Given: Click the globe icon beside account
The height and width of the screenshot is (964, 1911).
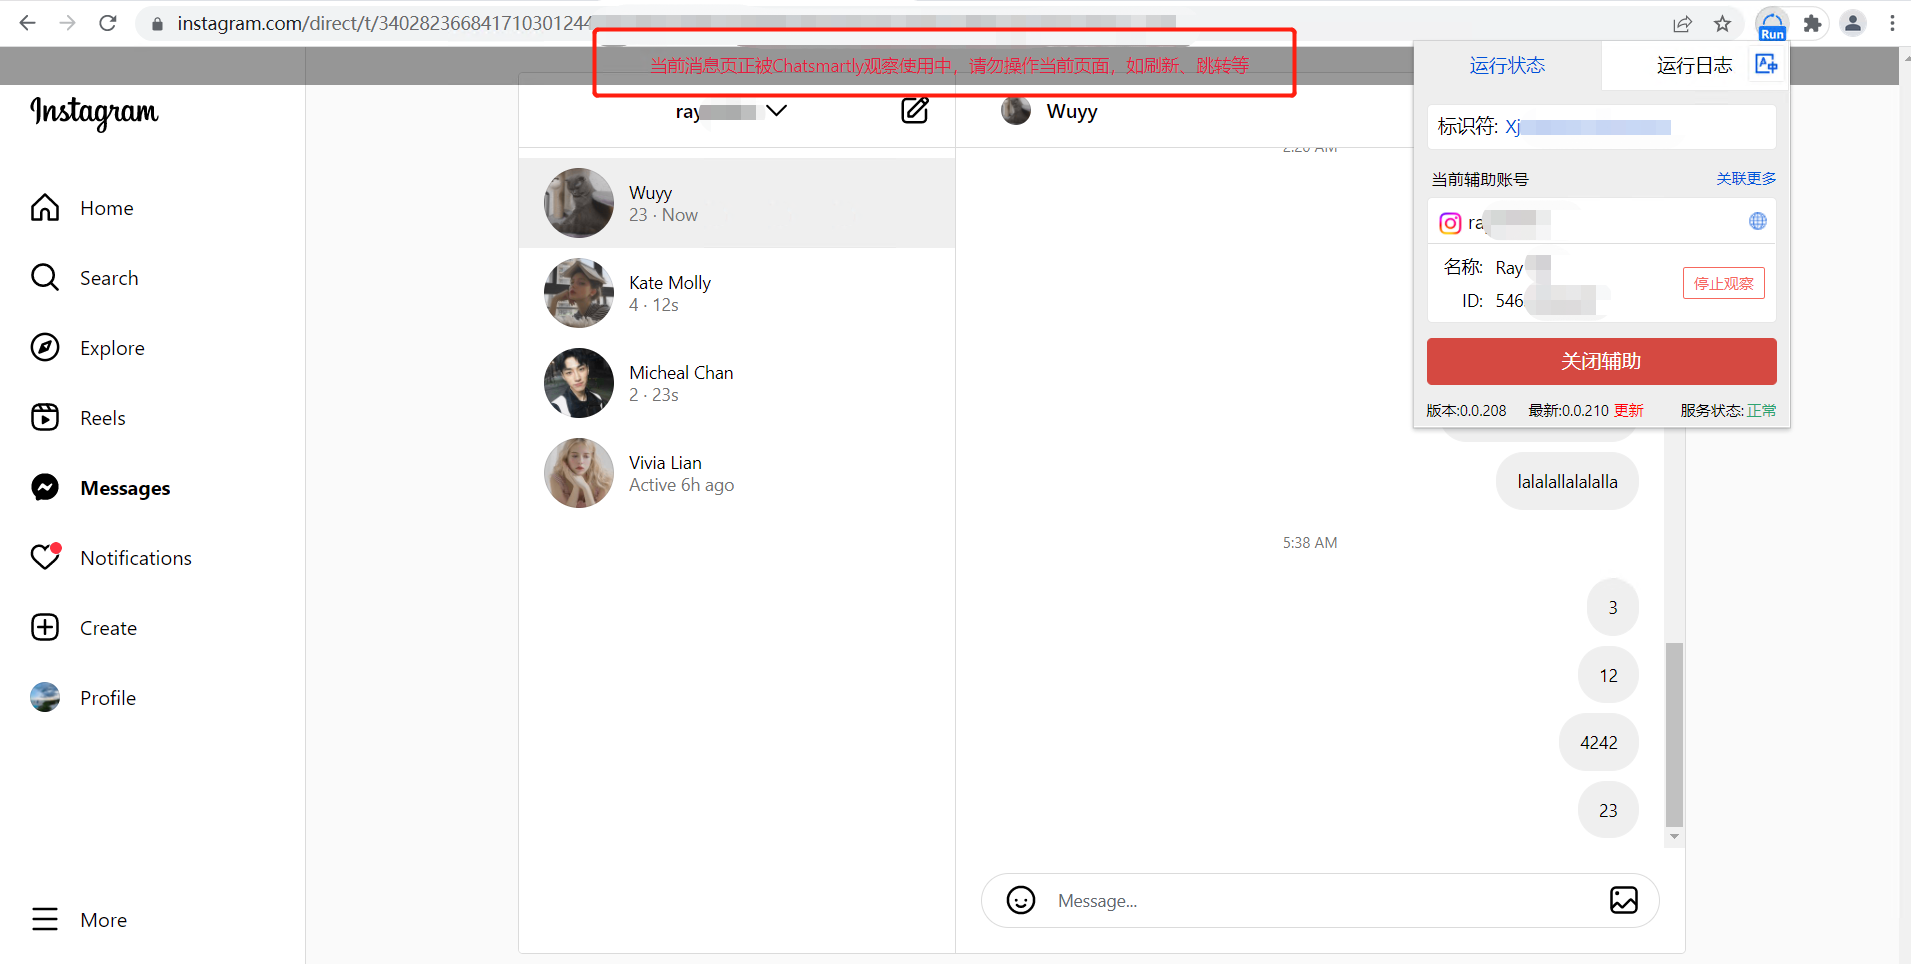Looking at the screenshot, I should coord(1758,221).
